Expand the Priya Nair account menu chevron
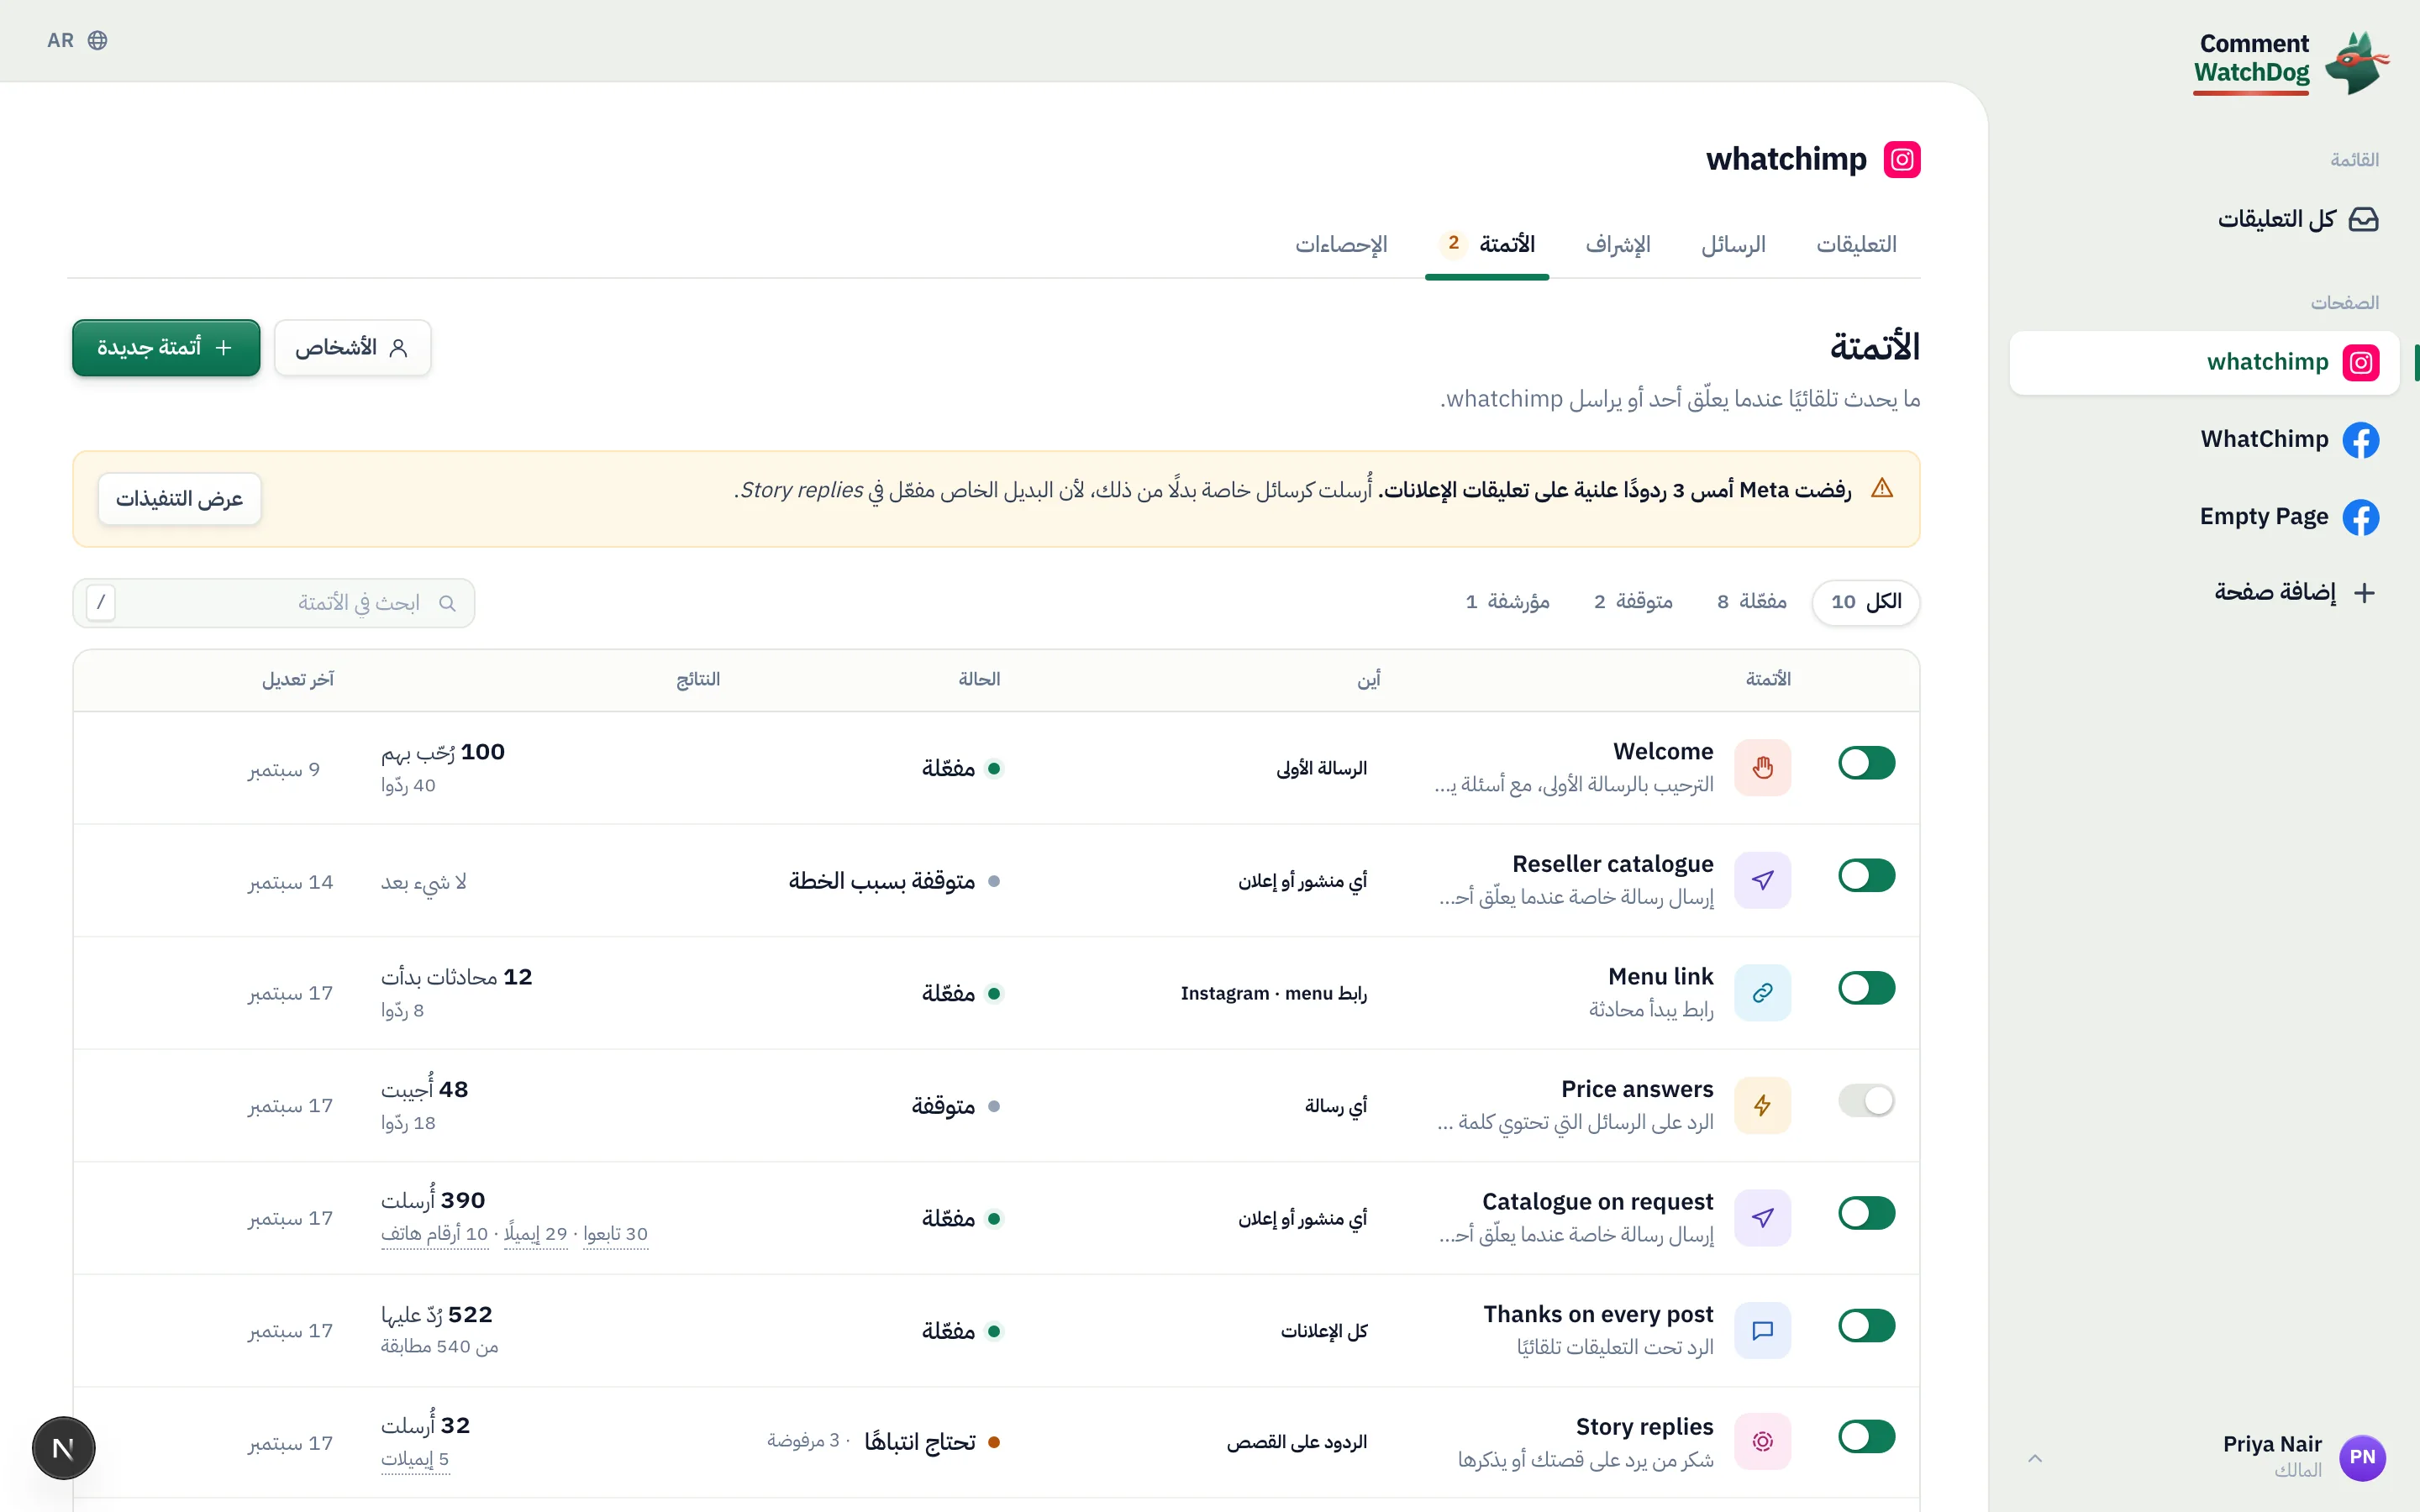 pos(2035,1458)
